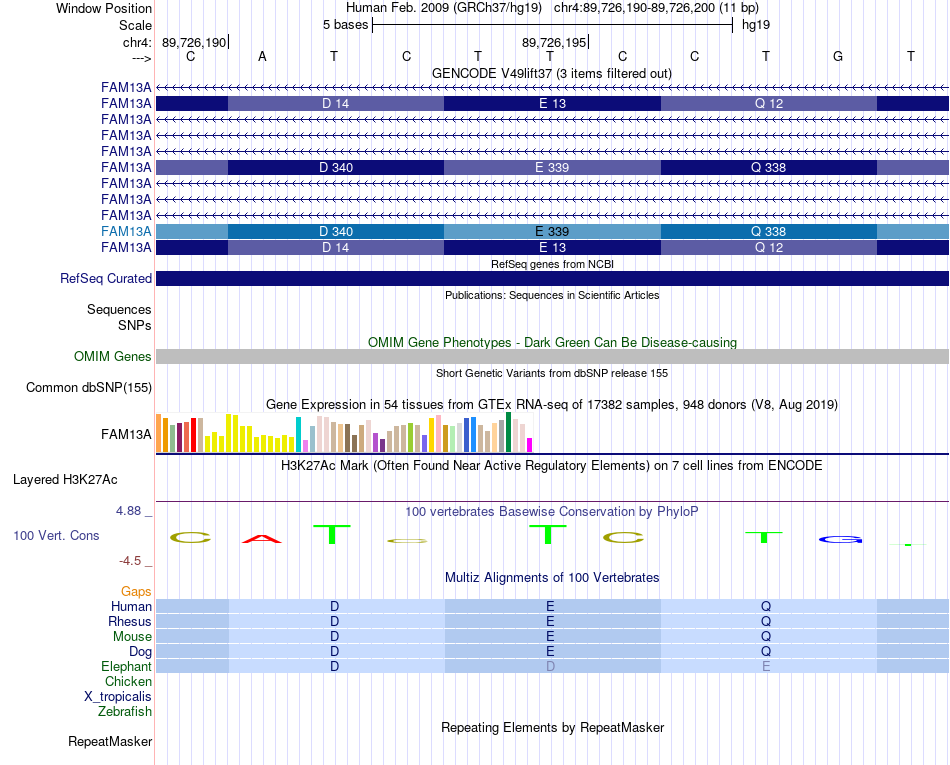950x765 pixels.
Task: Click the GENCODE V49lift37 track title
Action: 551,74
